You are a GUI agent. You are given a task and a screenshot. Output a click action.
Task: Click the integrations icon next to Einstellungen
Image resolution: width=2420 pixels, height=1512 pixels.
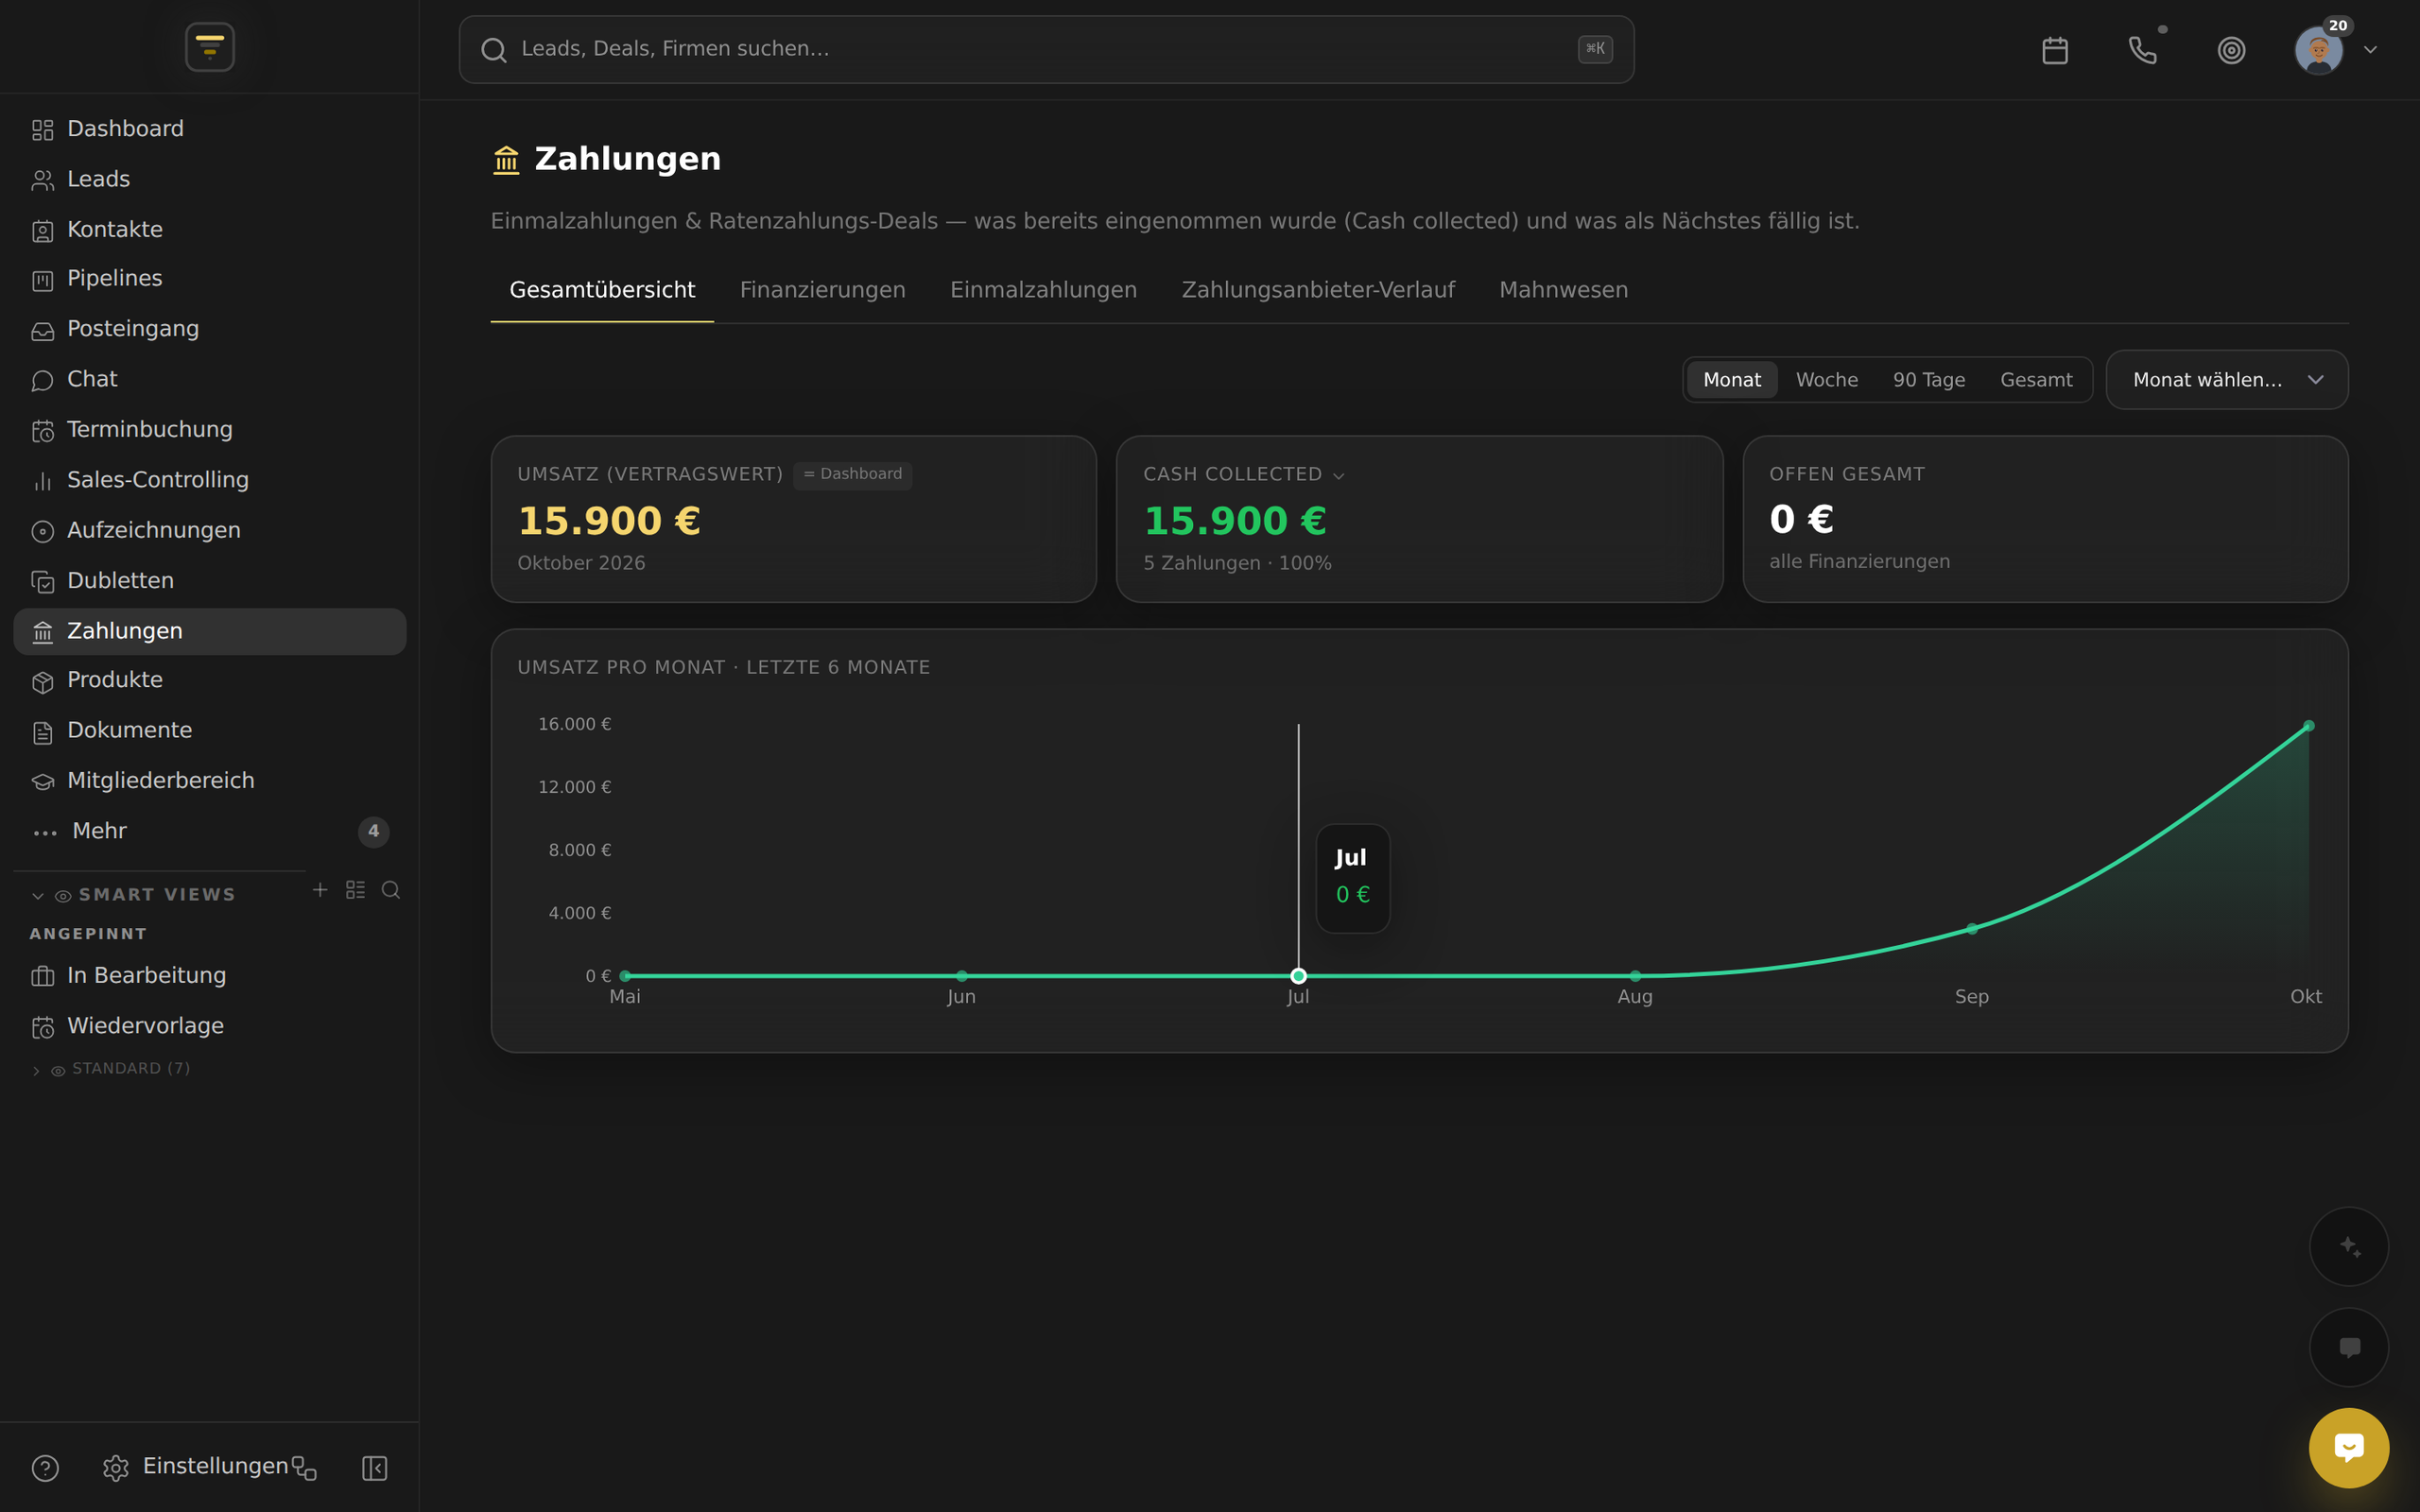pos(304,1468)
